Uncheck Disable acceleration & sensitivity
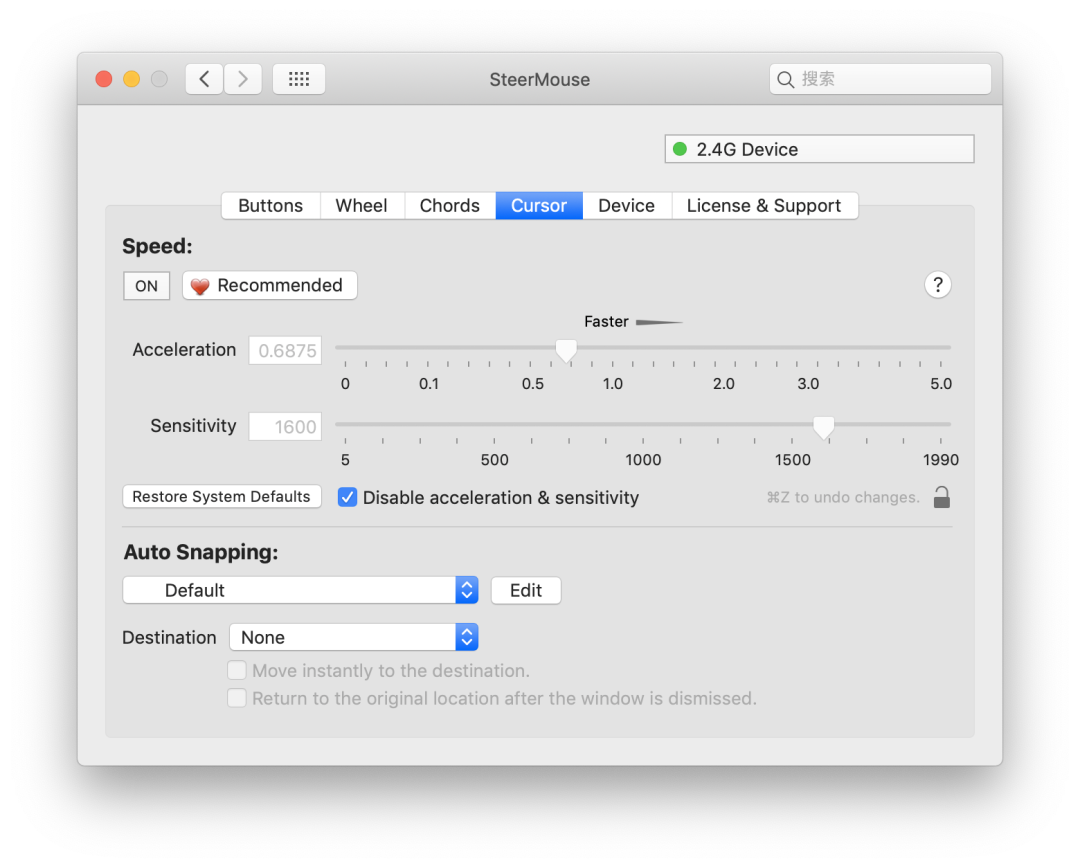Image resolution: width=1080 pixels, height=868 pixels. click(348, 497)
